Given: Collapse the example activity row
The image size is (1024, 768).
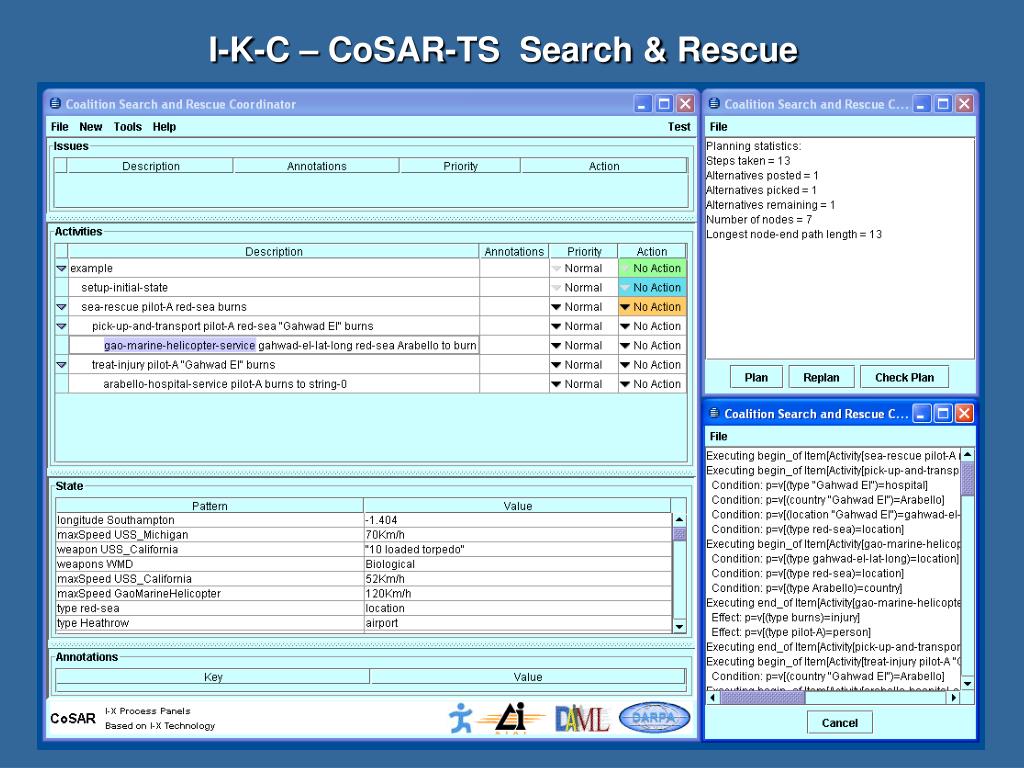Looking at the screenshot, I should [x=61, y=268].
